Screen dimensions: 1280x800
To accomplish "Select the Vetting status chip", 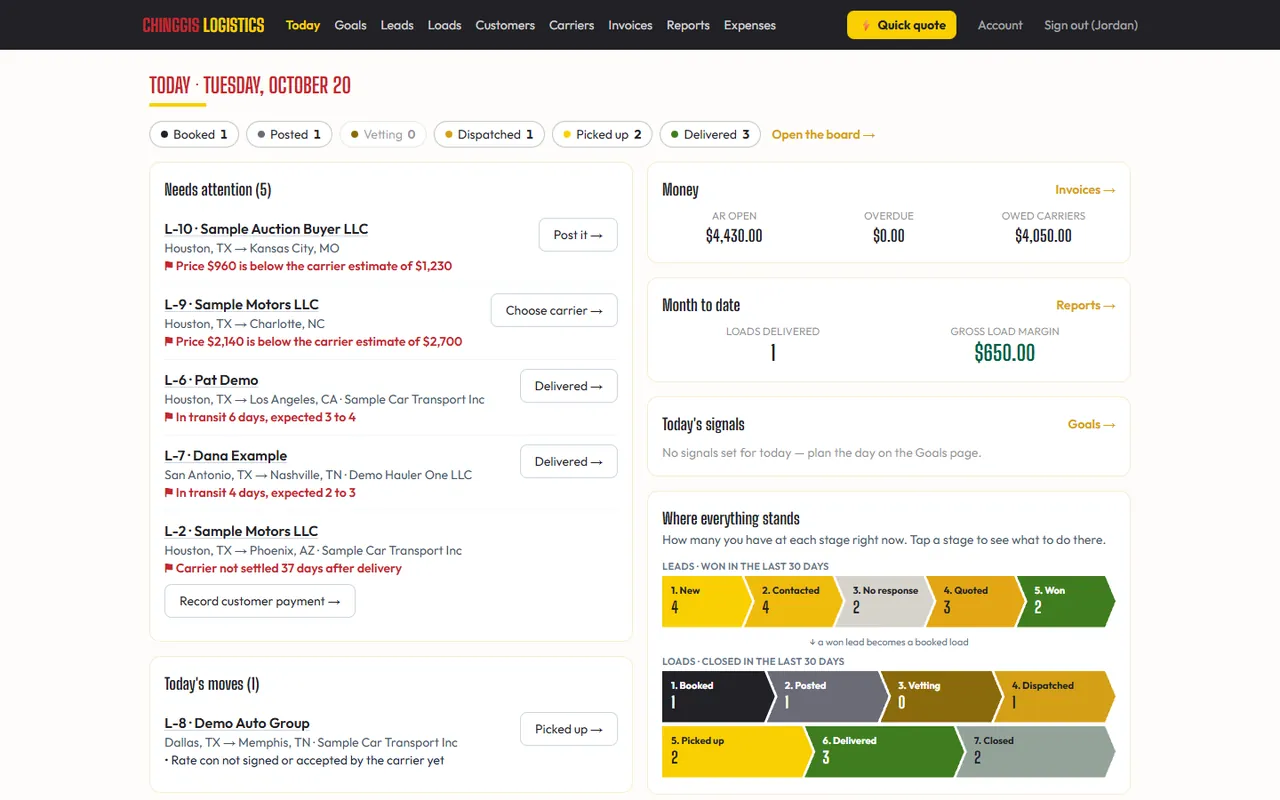I will (383, 135).
